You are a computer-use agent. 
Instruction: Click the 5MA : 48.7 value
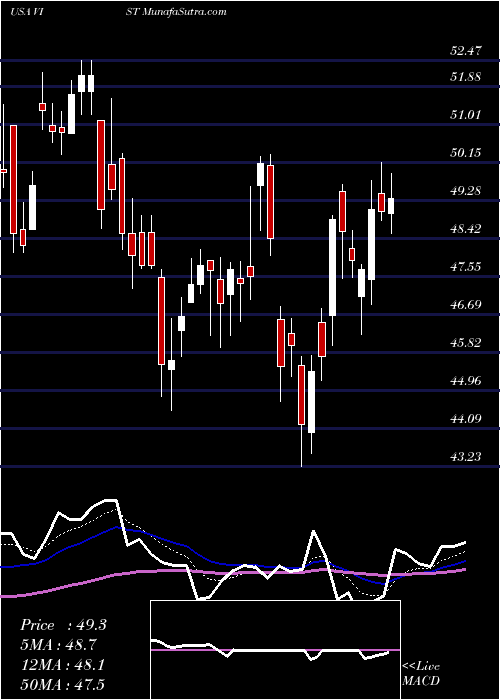pos(59,645)
